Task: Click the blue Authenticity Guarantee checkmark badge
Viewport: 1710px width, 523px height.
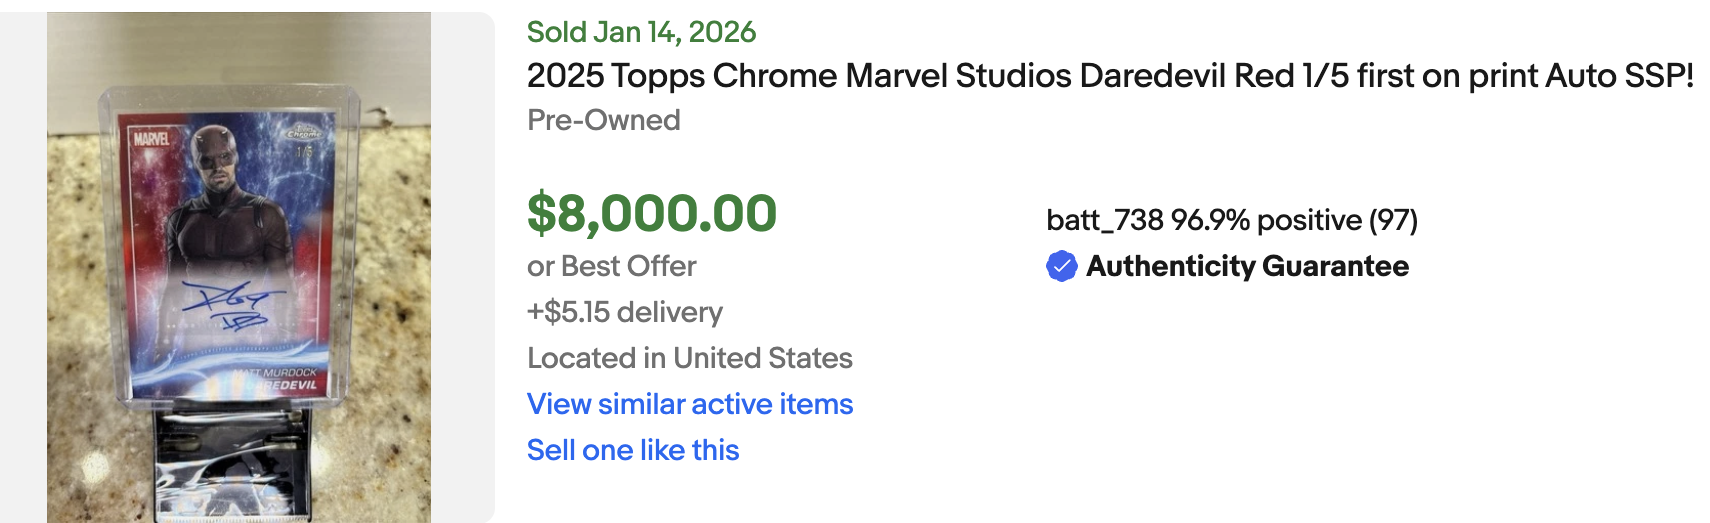Action: (x=1061, y=266)
